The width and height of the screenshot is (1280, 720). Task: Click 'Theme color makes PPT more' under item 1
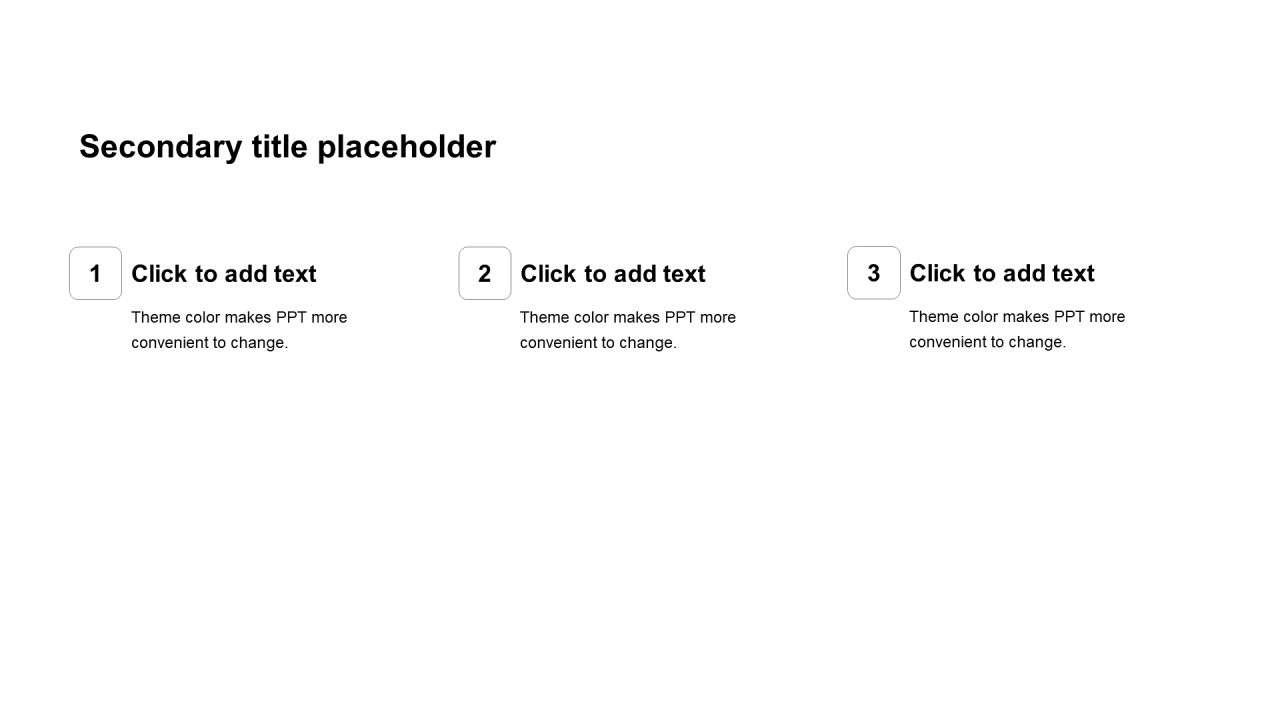pos(239,318)
